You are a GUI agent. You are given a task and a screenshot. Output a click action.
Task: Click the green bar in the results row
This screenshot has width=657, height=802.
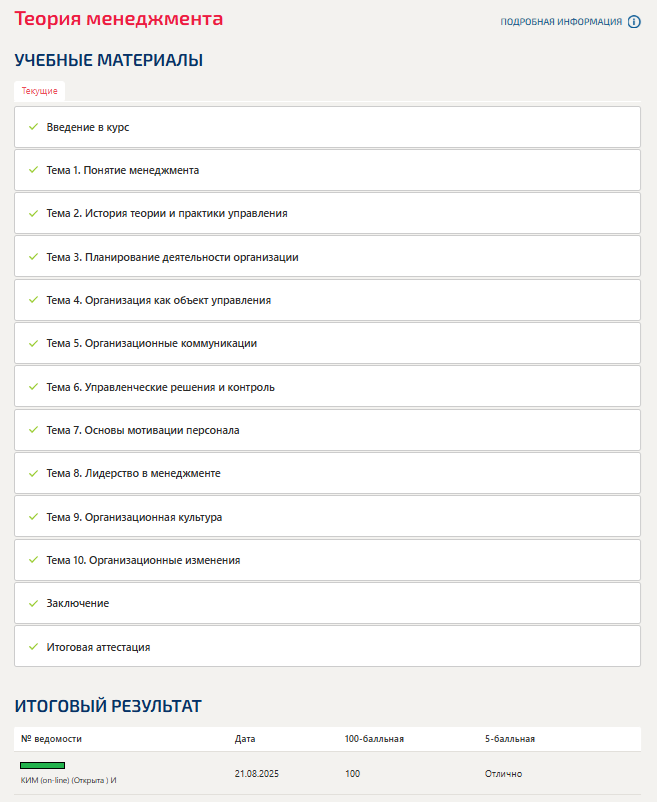click(43, 766)
